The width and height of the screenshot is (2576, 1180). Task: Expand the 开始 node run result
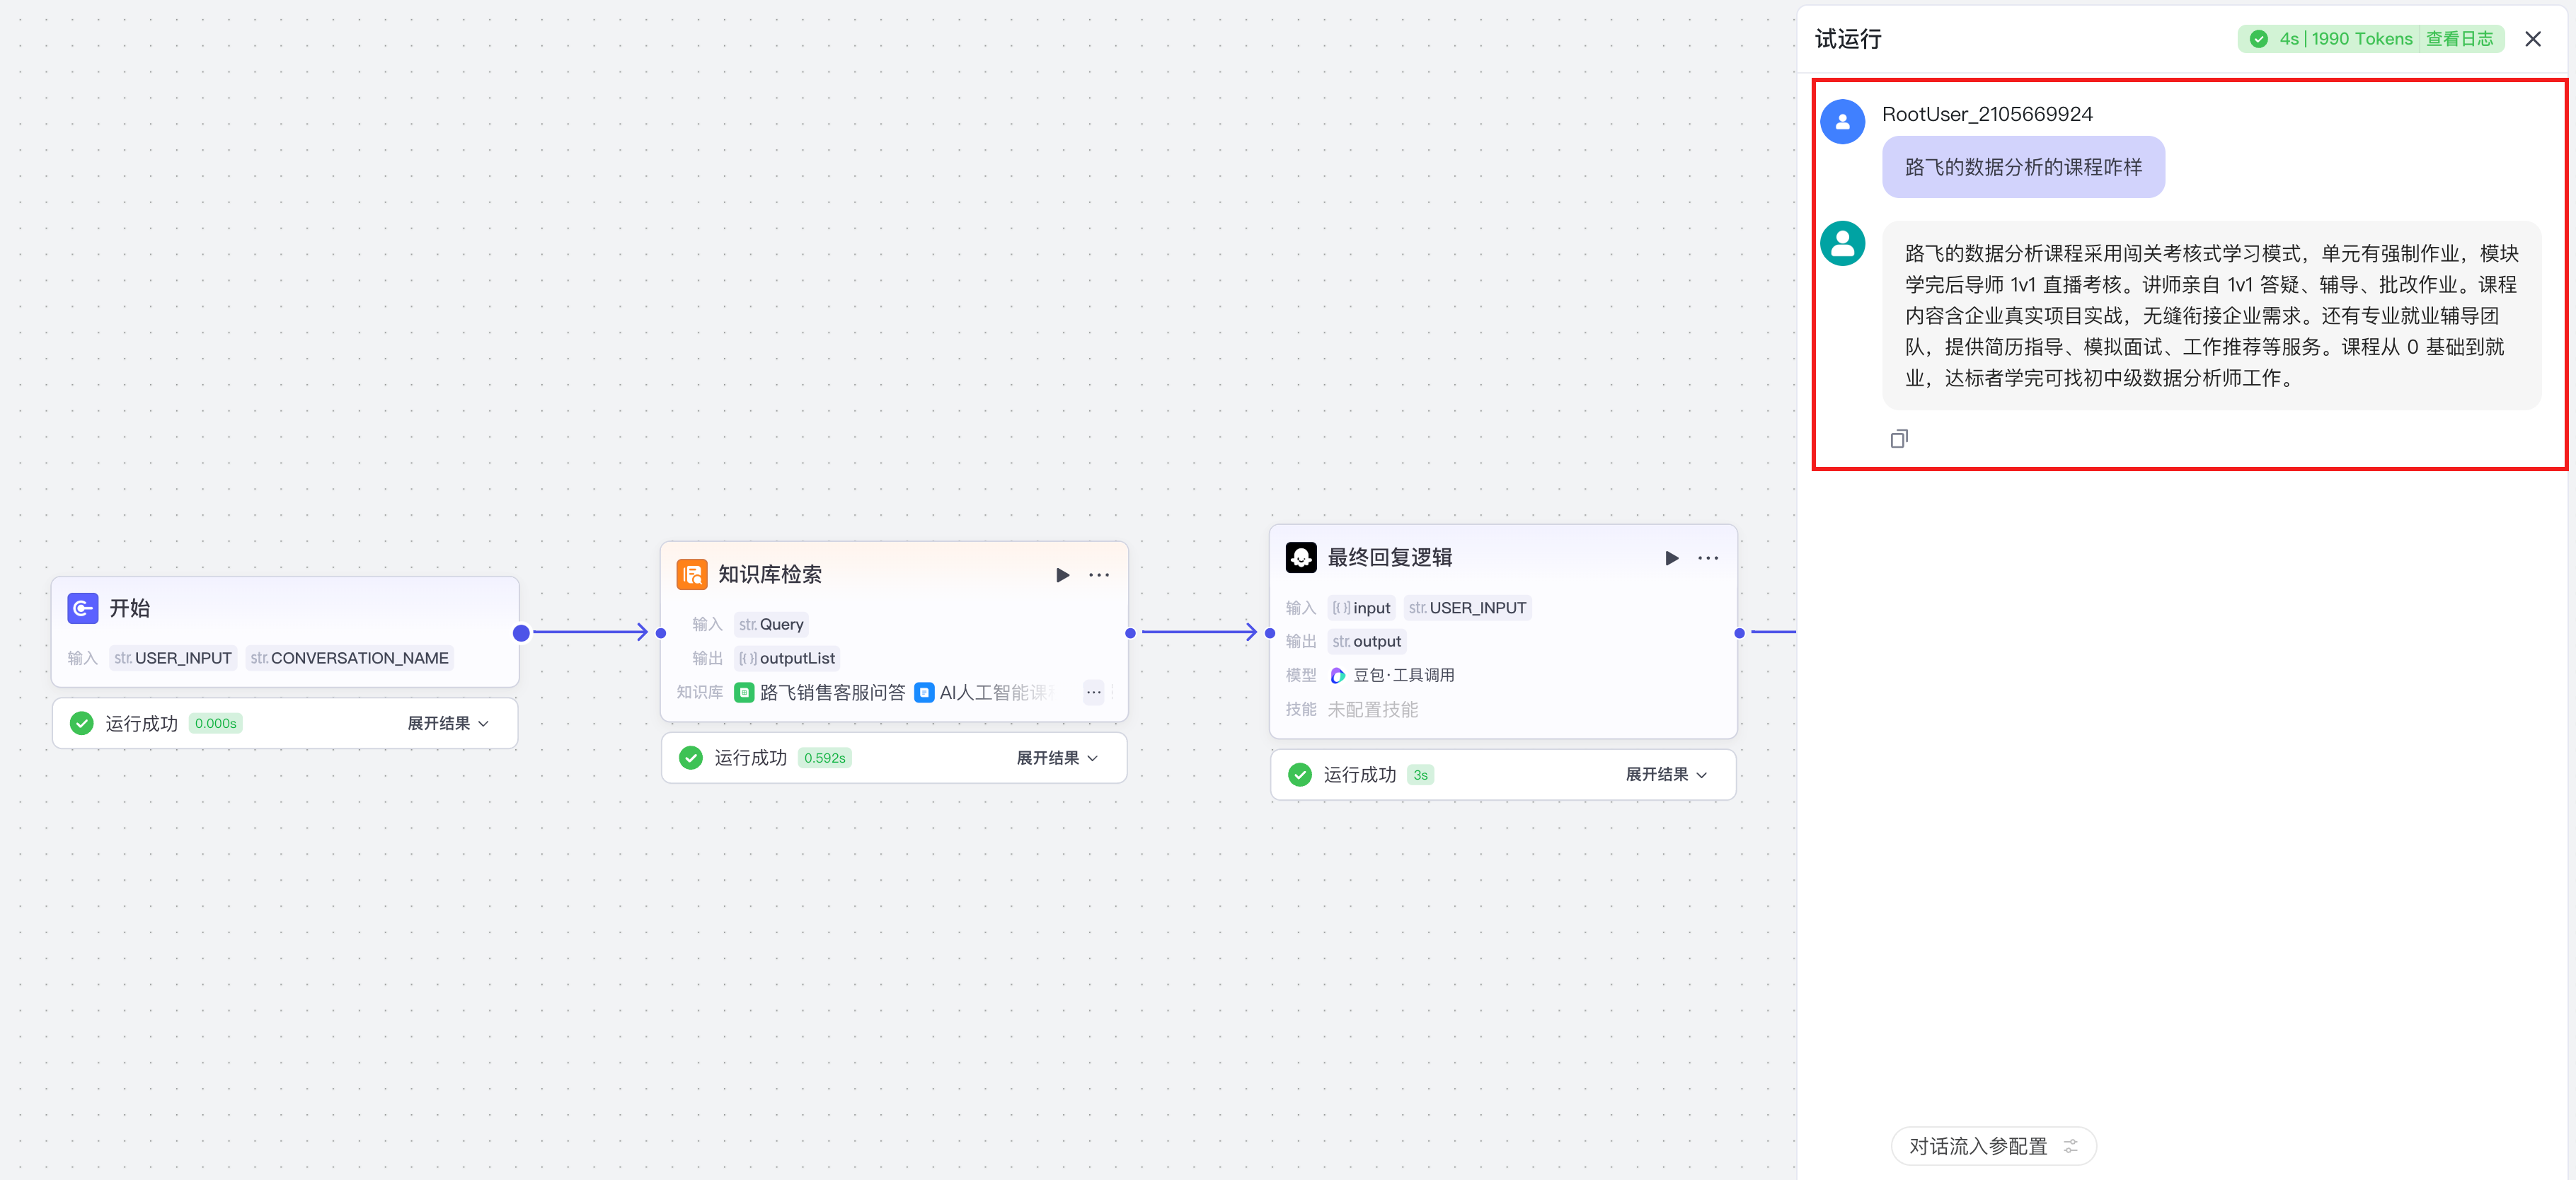tap(447, 723)
